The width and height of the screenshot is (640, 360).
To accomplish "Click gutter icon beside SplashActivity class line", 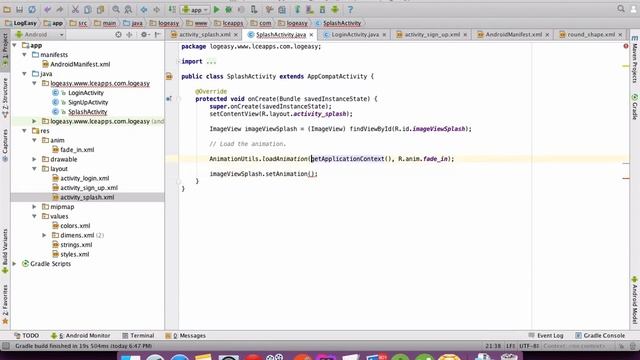I will 169,76.
